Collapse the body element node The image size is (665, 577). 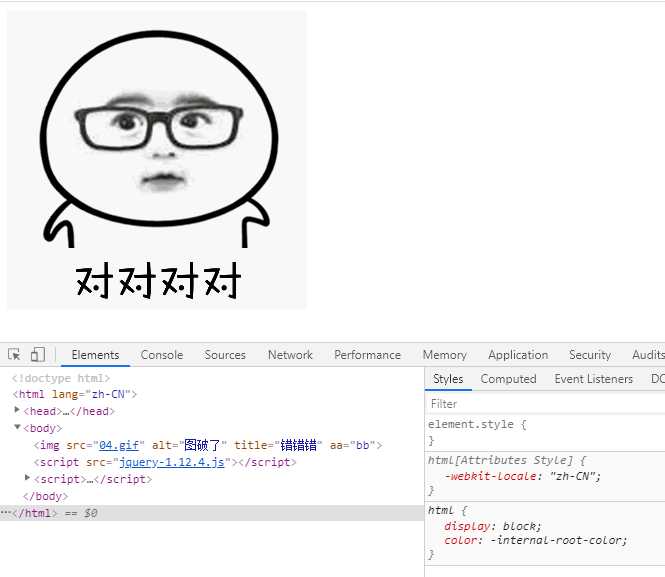17,427
